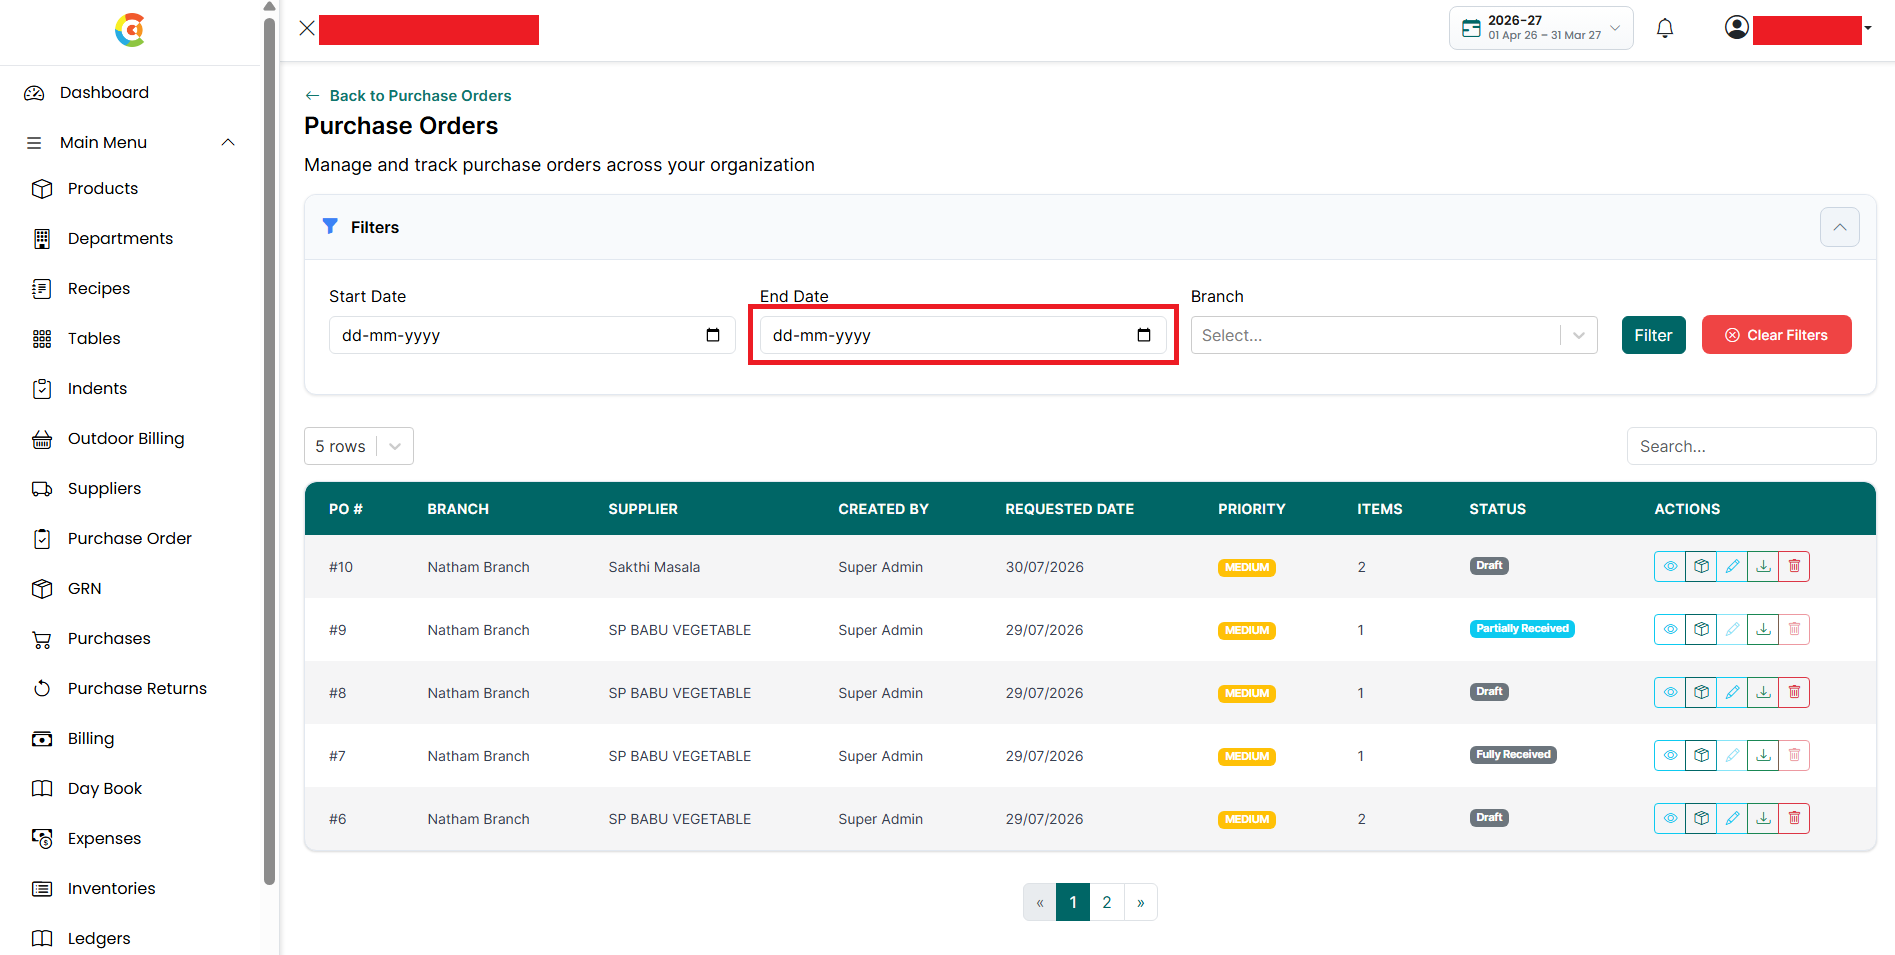1895x955 pixels.
Task: Click the app logo
Action: point(130,30)
